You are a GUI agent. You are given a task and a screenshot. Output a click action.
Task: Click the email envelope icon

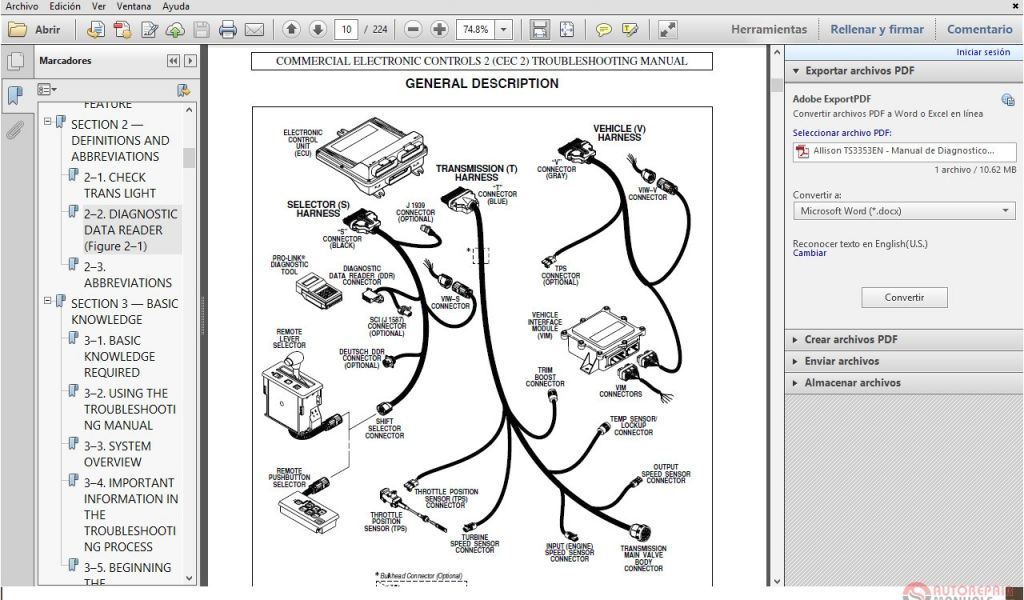[x=254, y=30]
